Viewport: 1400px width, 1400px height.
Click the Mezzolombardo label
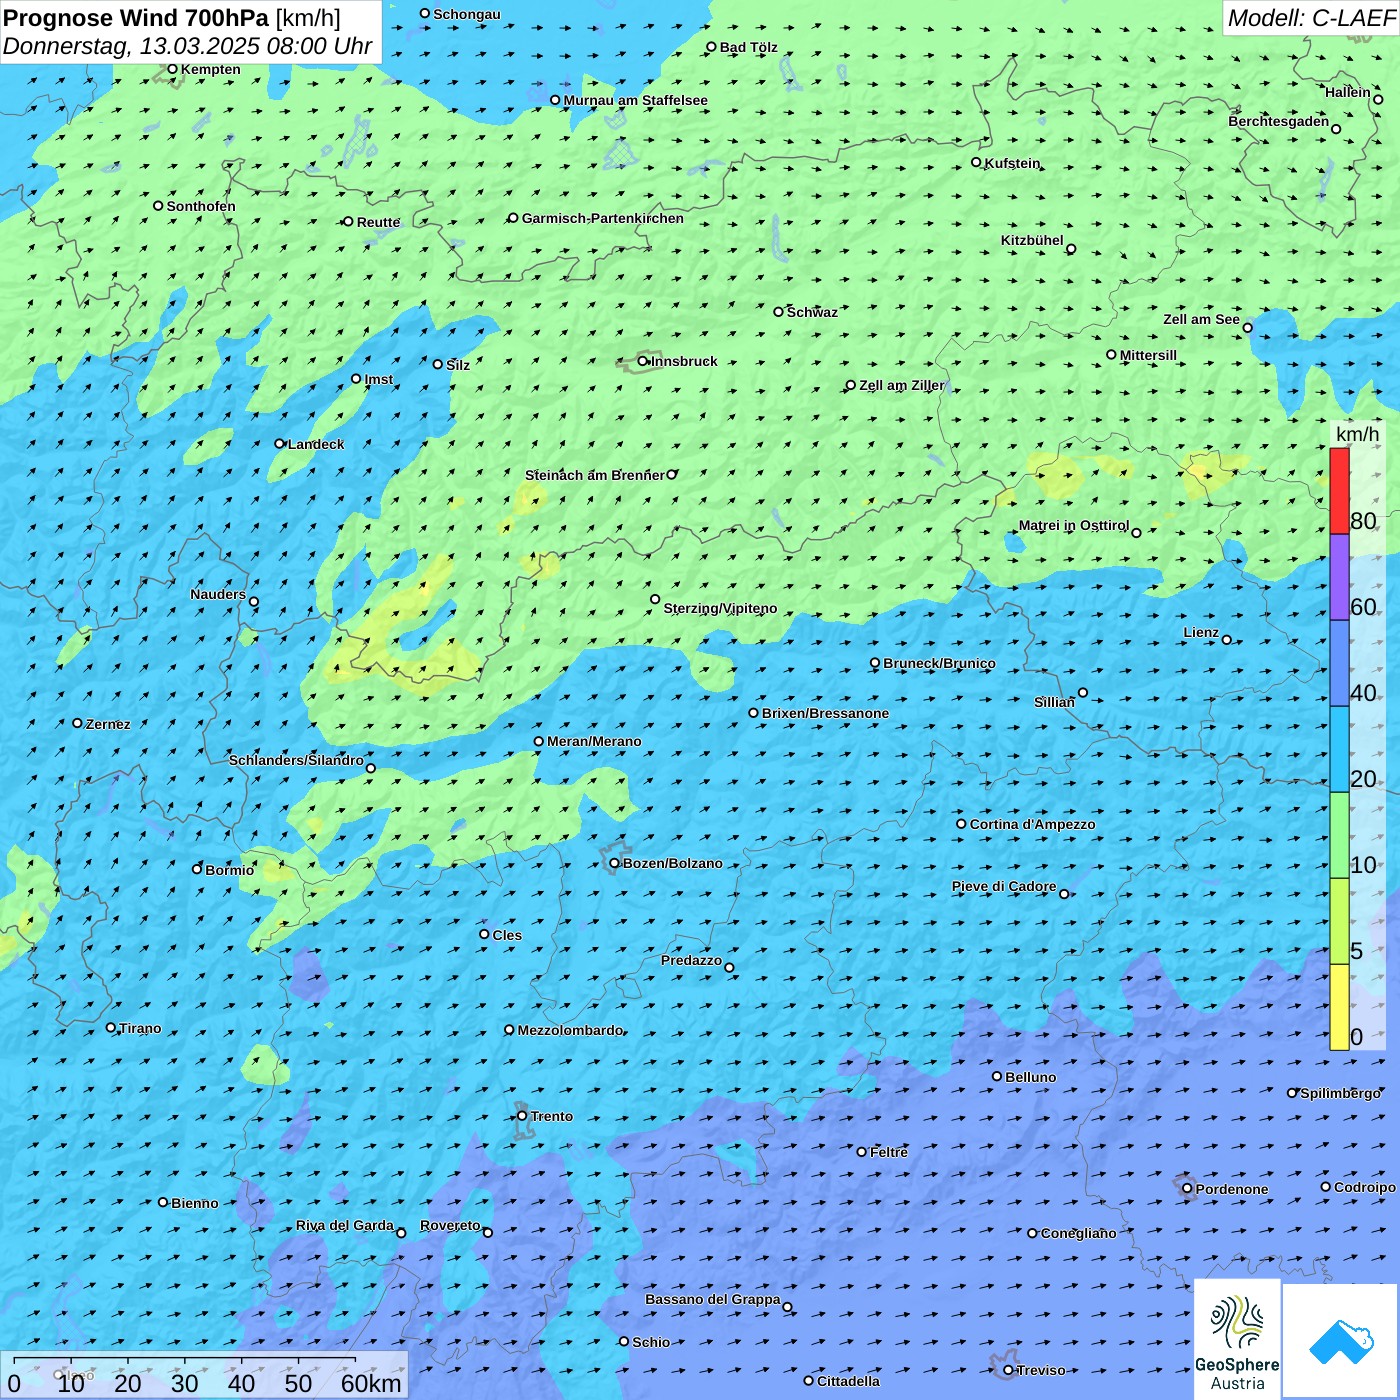(x=570, y=1030)
